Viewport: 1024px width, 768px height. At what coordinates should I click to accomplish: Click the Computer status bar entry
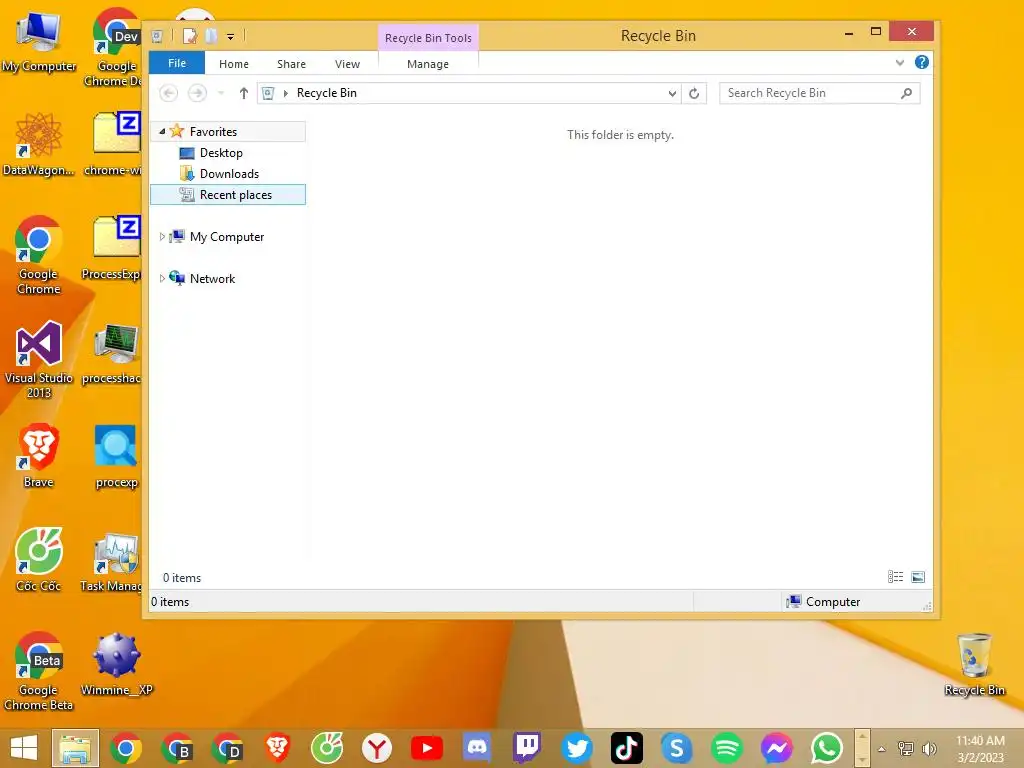tap(824, 601)
